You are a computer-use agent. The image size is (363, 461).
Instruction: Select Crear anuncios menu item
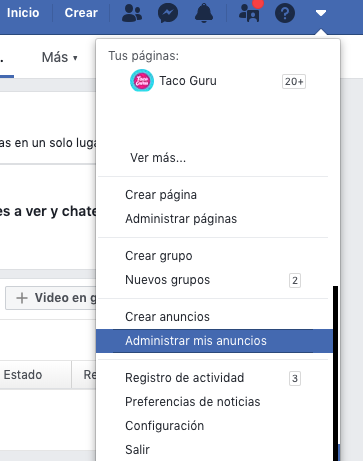click(x=167, y=317)
